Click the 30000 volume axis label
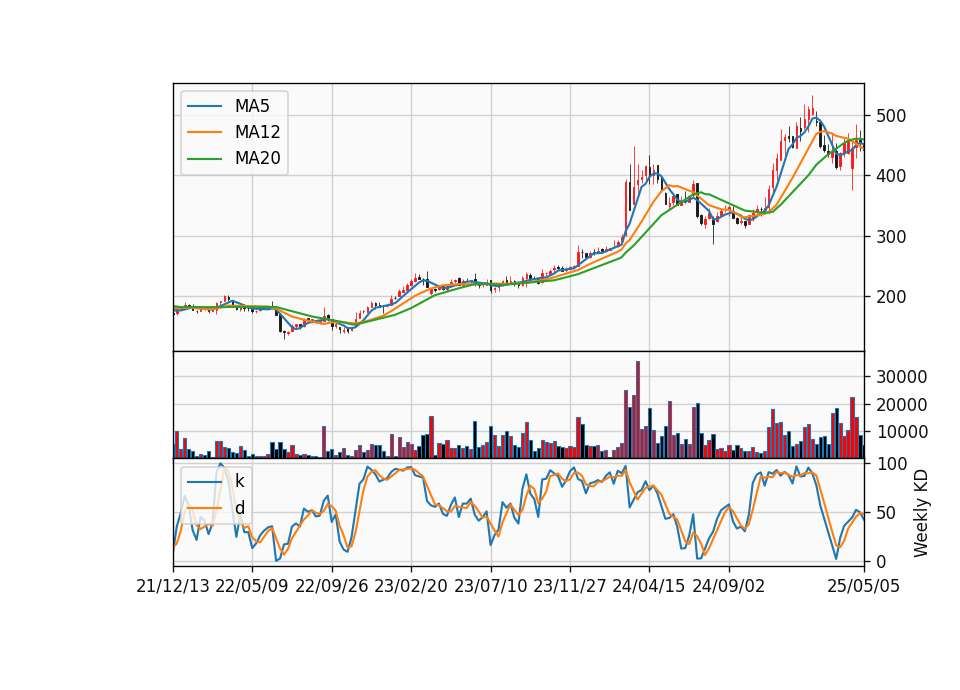Screen dimensions: 960x690 [901, 377]
